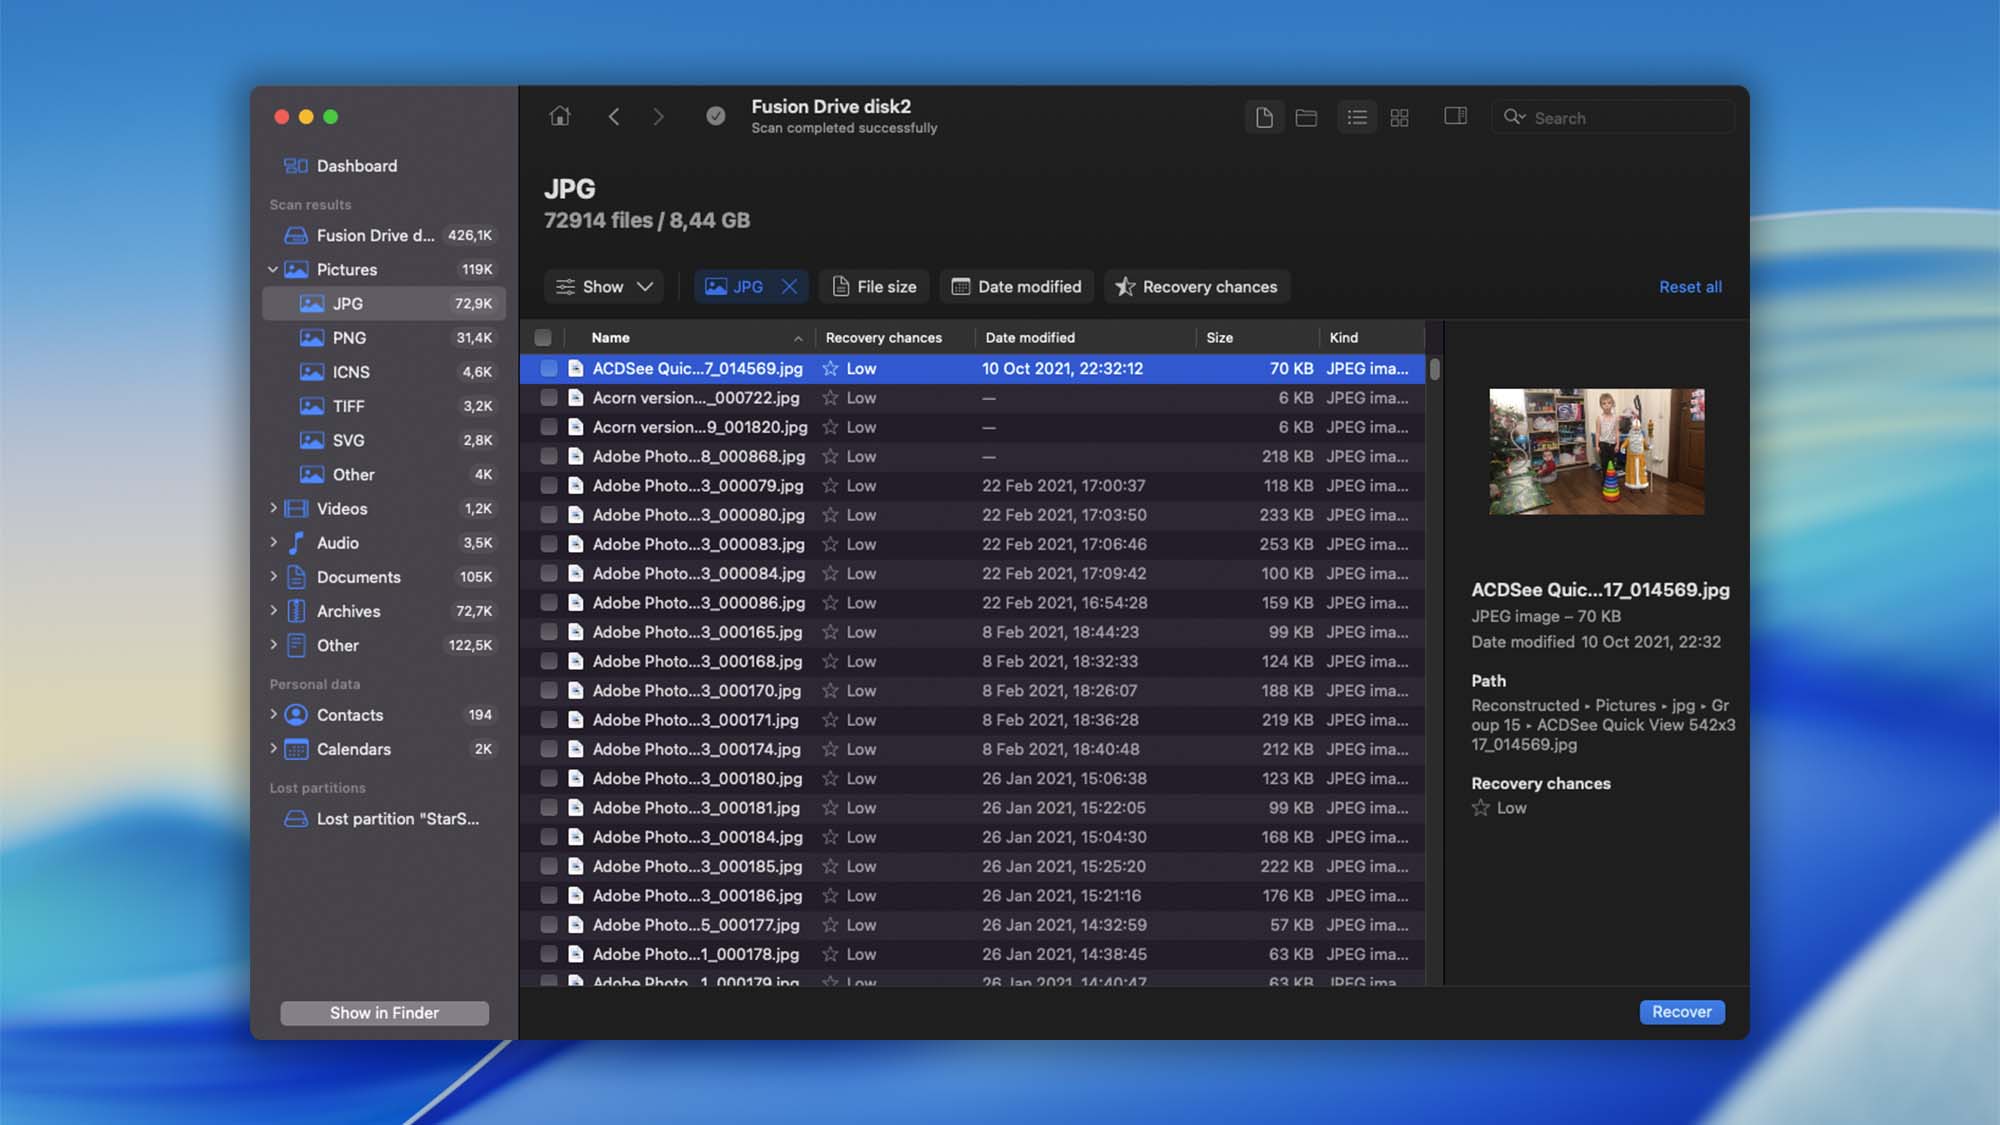Screen dimensions: 2000x1125
Task: Click the Recover button
Action: point(1681,1012)
